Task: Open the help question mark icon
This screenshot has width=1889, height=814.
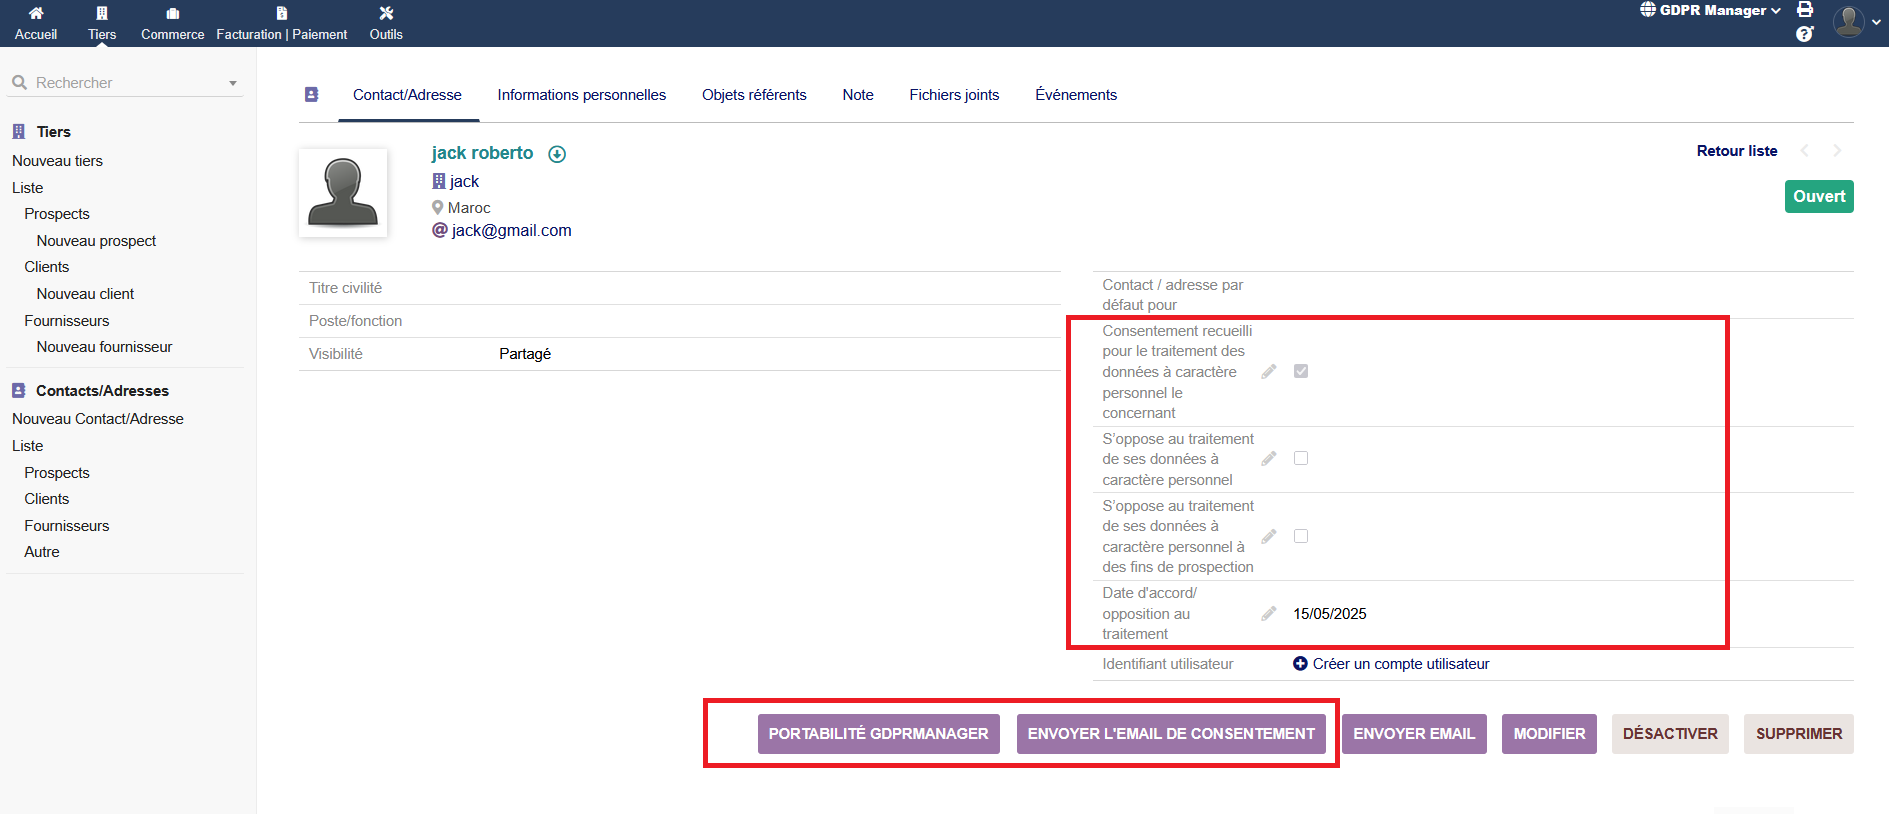Action: pos(1804,34)
